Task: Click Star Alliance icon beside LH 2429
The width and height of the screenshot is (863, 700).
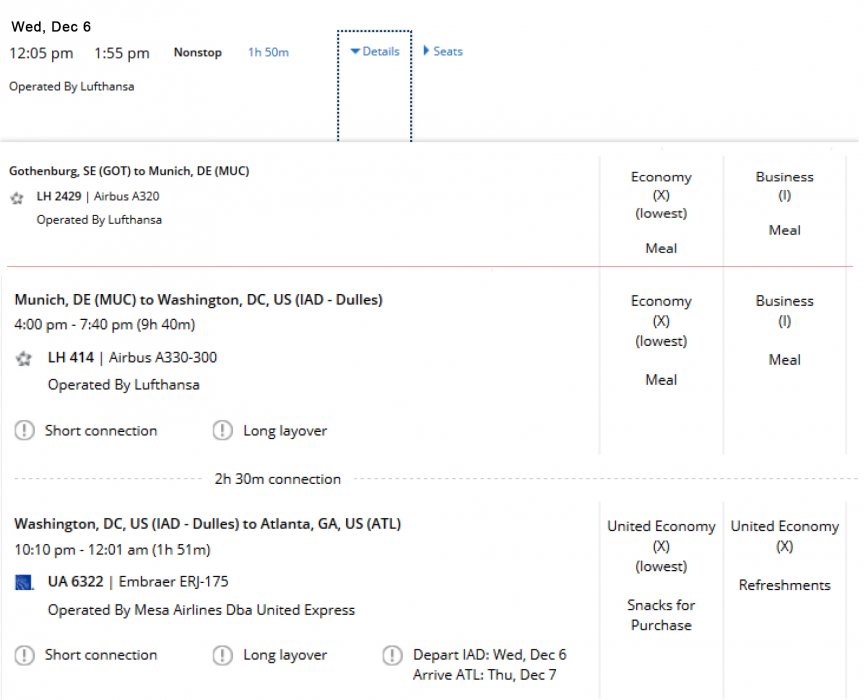Action: 17,198
